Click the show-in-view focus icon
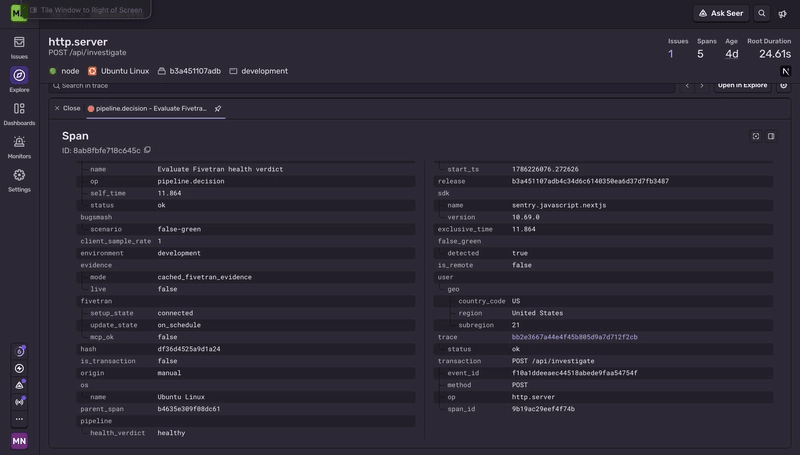 [x=756, y=136]
